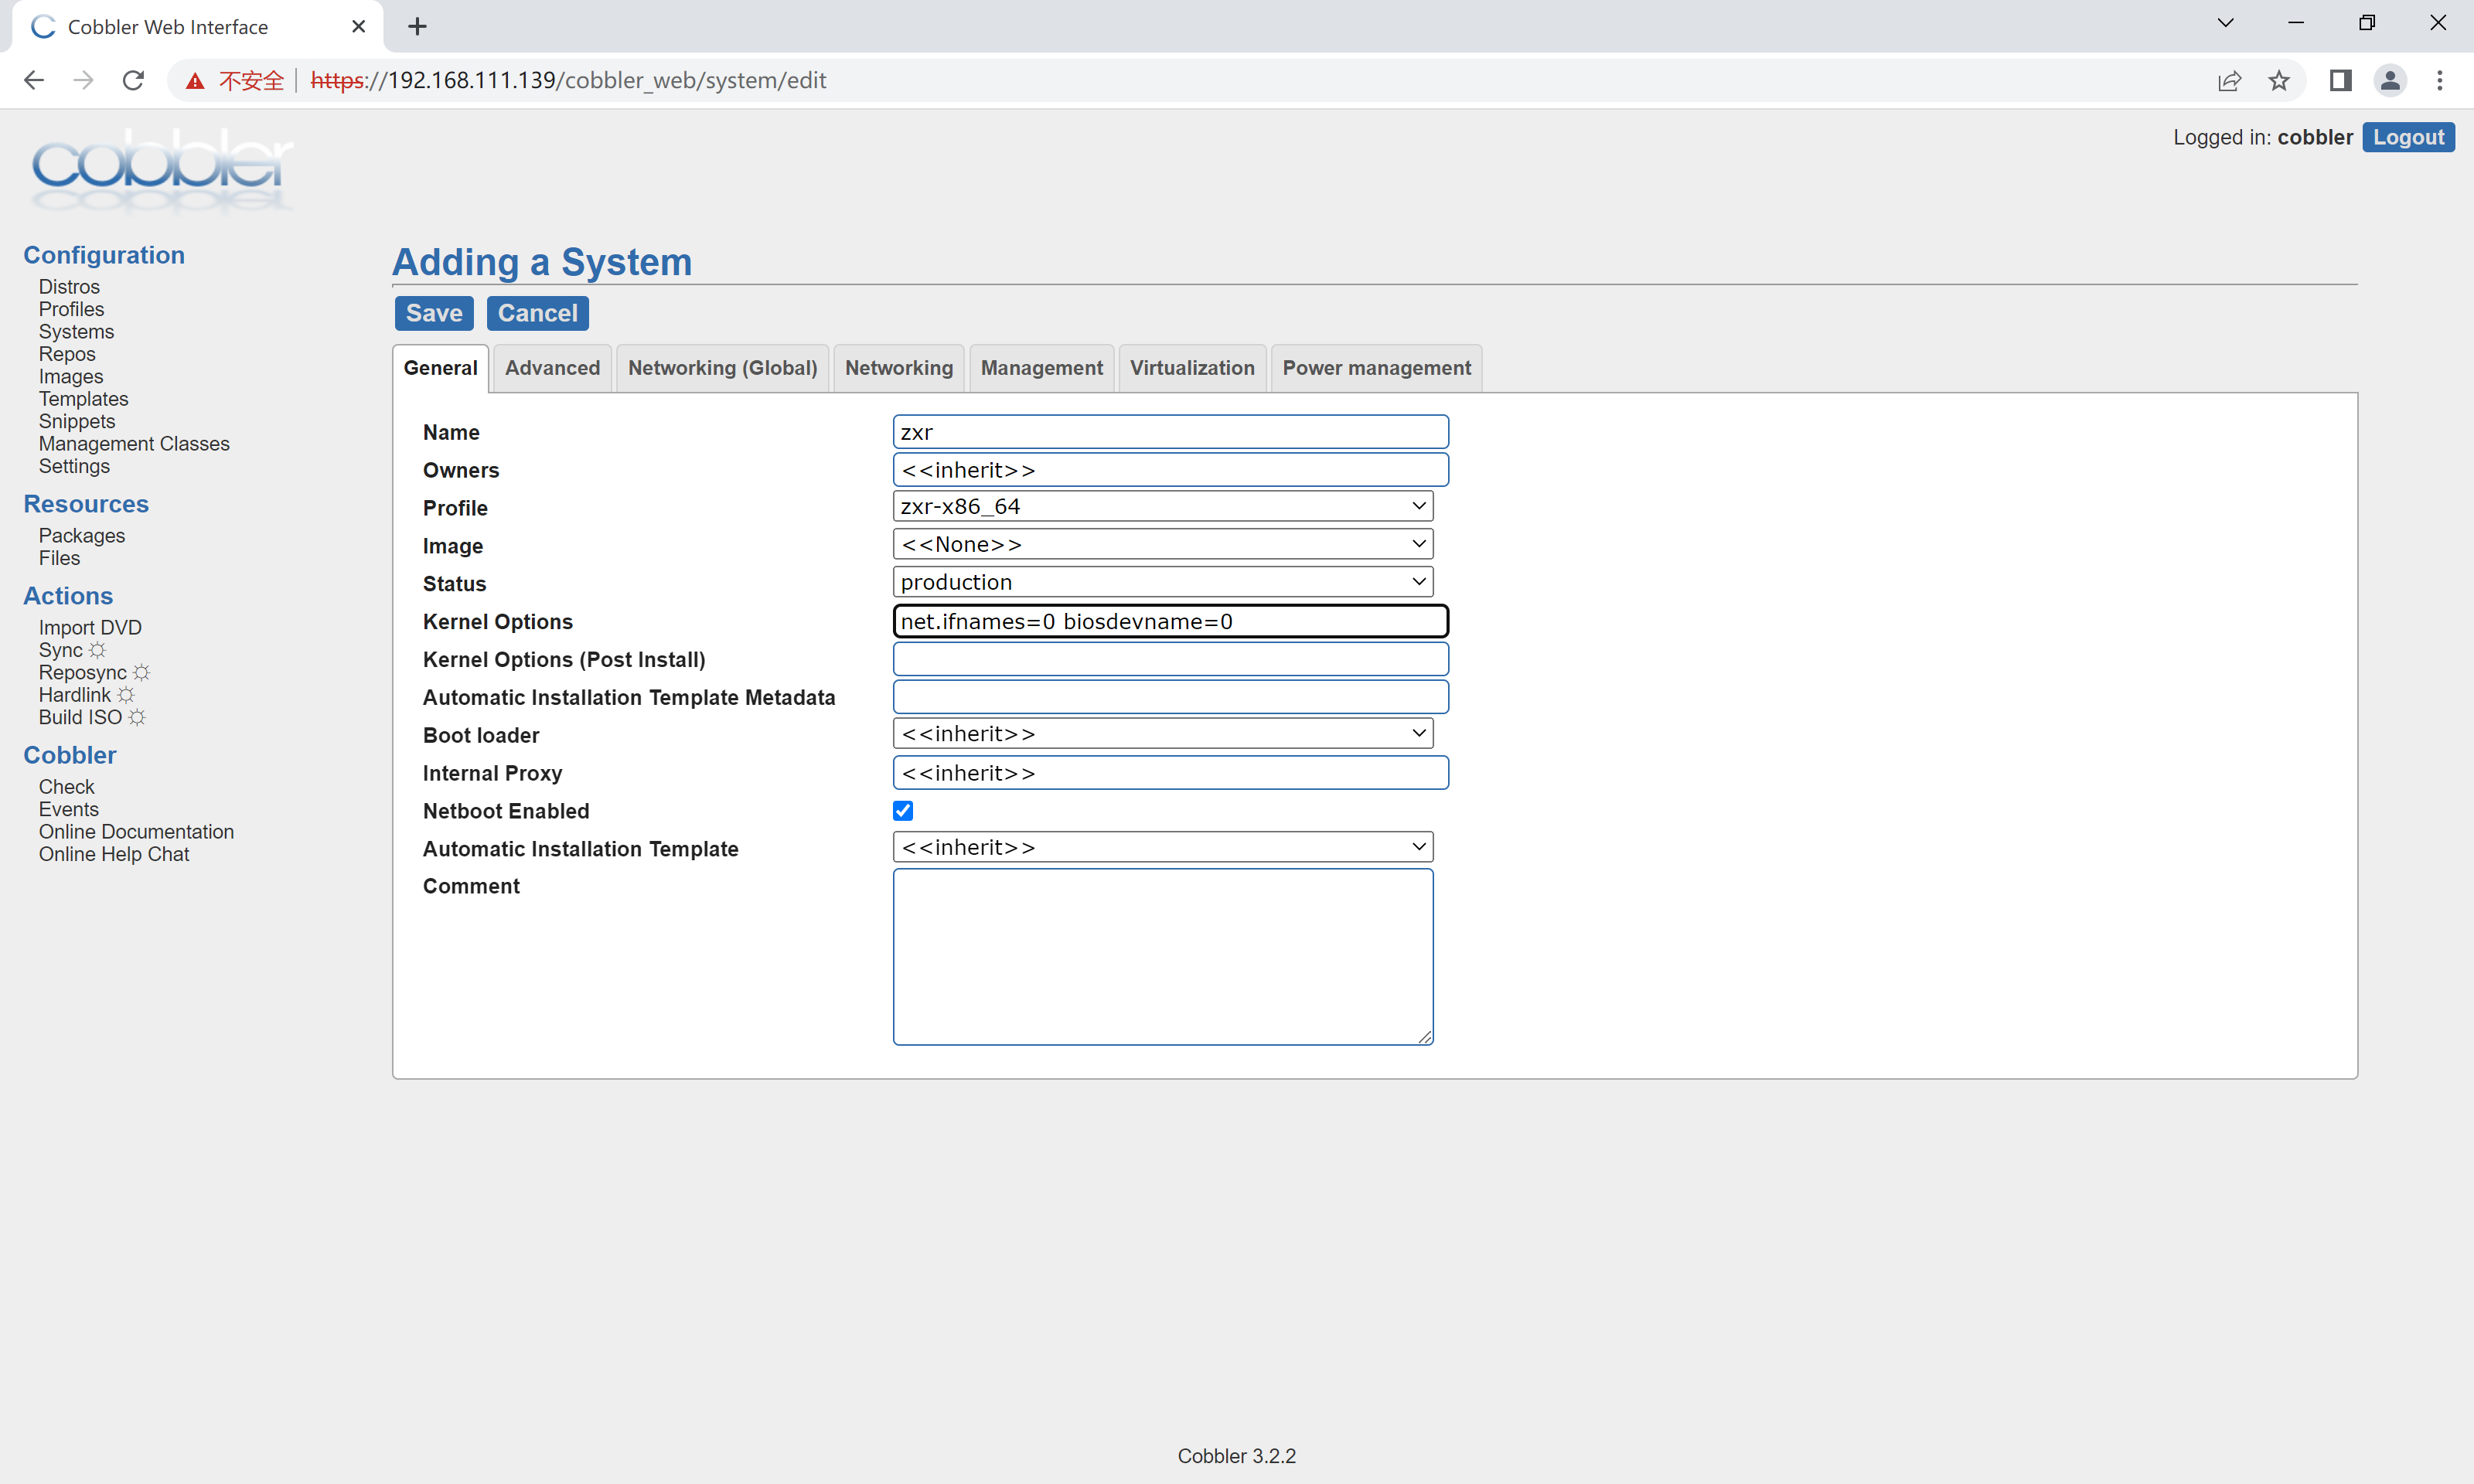Click the Check link under Cobbler
2474x1484 pixels.
click(66, 787)
